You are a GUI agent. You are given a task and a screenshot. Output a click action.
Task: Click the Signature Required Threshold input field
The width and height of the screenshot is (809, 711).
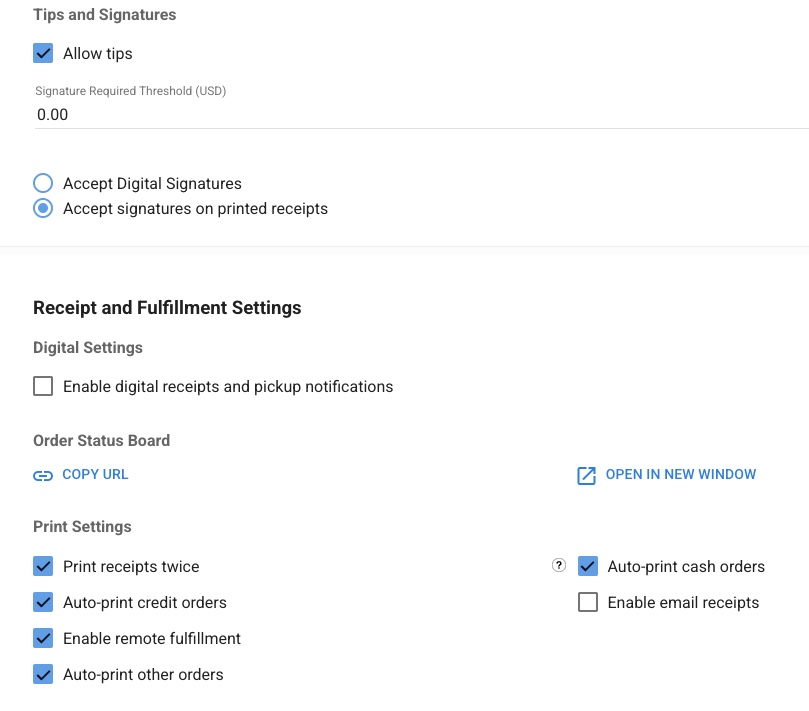421,115
